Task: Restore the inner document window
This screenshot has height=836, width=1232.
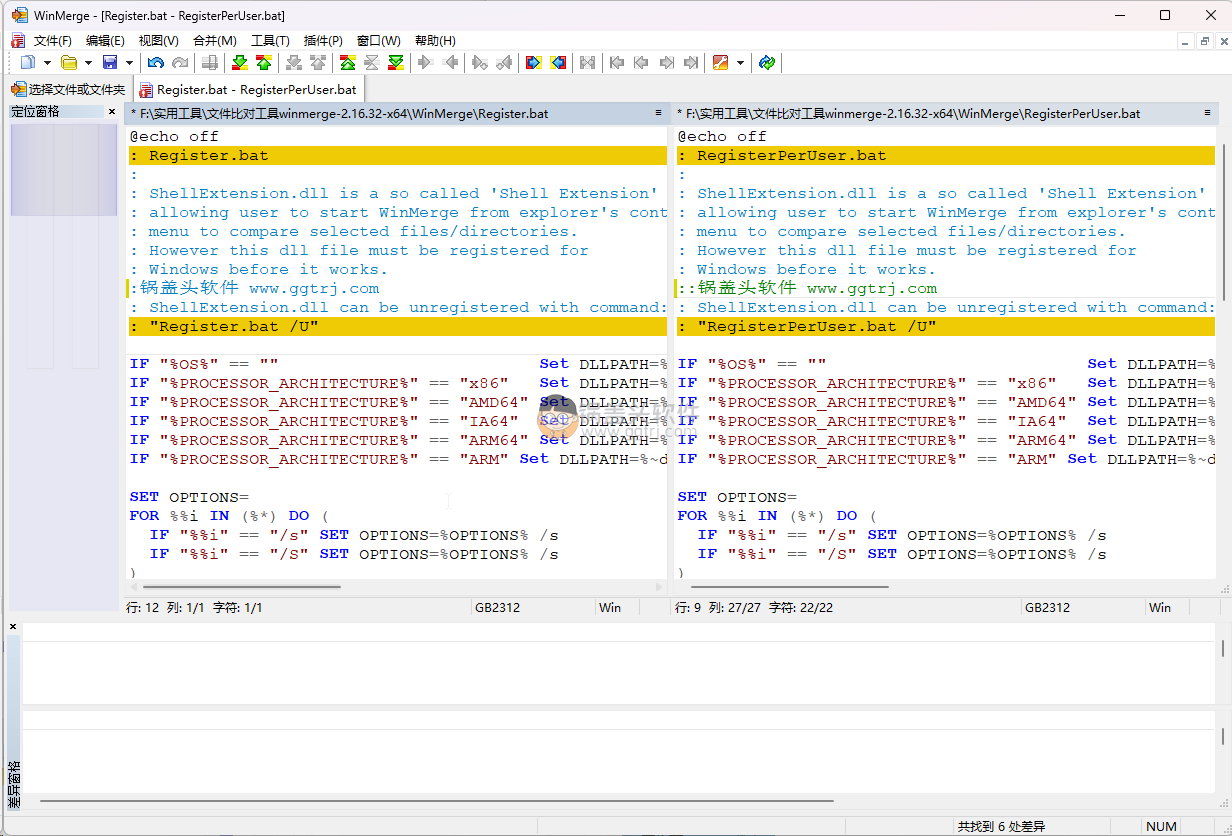Action: click(x=1205, y=41)
